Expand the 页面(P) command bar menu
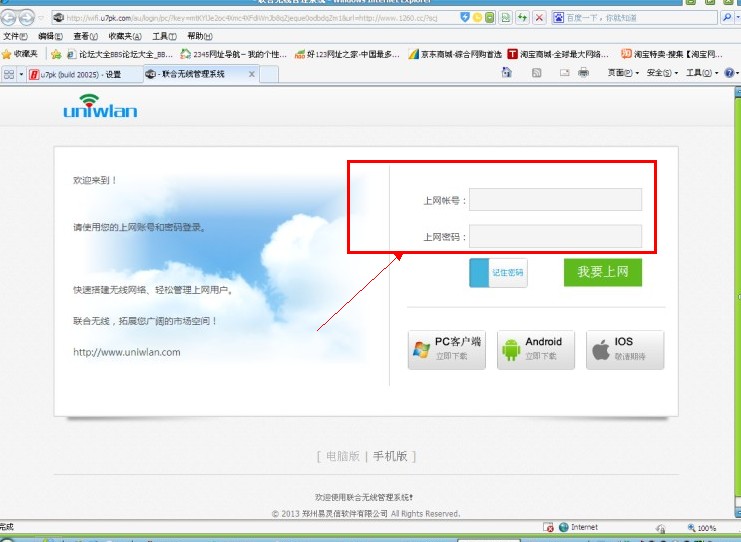 tap(623, 73)
